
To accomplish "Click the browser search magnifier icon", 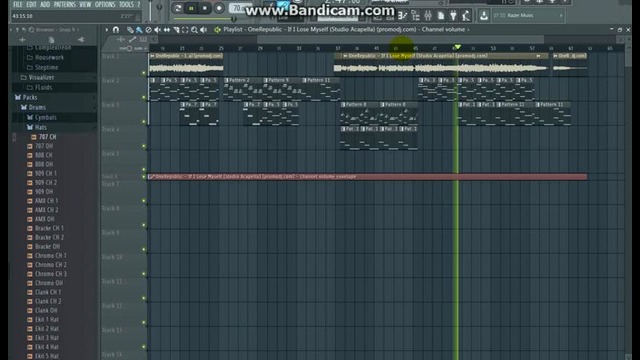I will [31, 30].
